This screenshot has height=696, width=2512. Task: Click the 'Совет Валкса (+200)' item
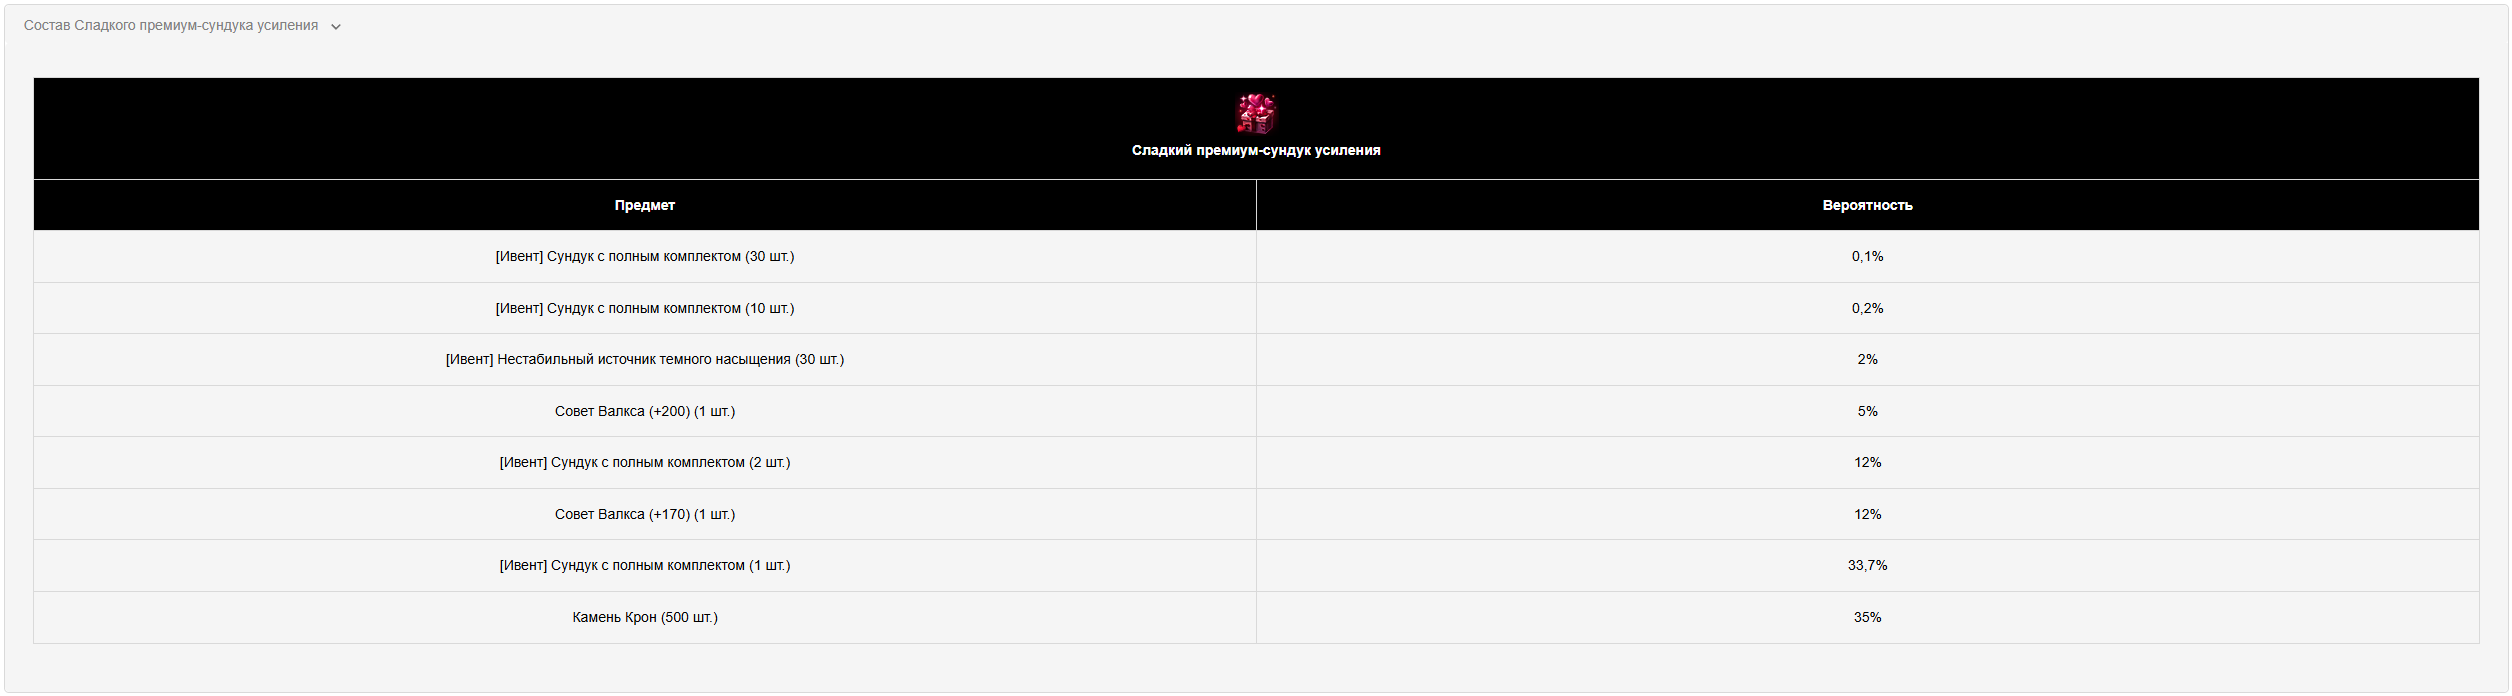(644, 411)
